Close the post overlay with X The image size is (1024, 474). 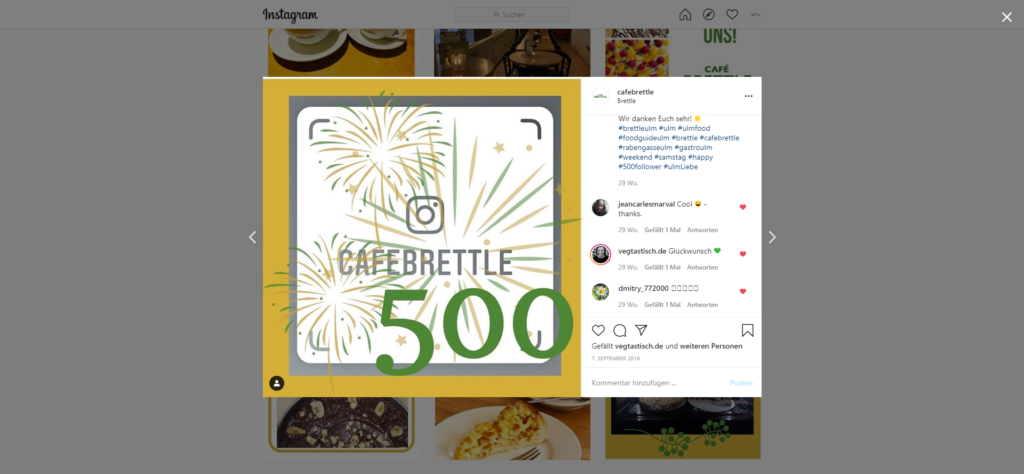click(x=1006, y=18)
